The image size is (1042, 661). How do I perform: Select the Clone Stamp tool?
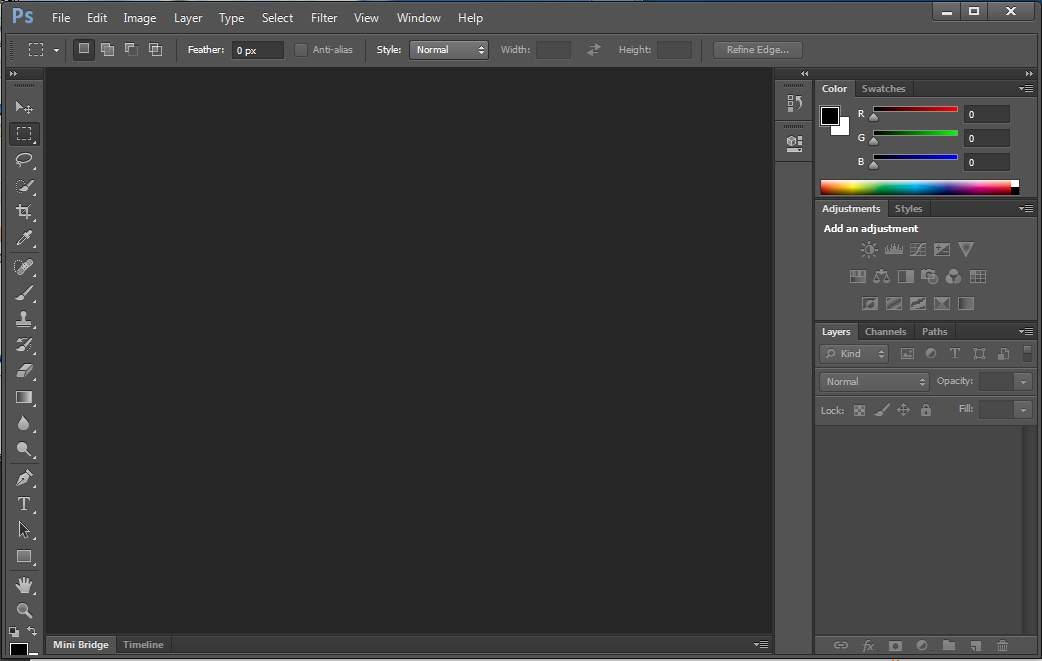(24, 319)
